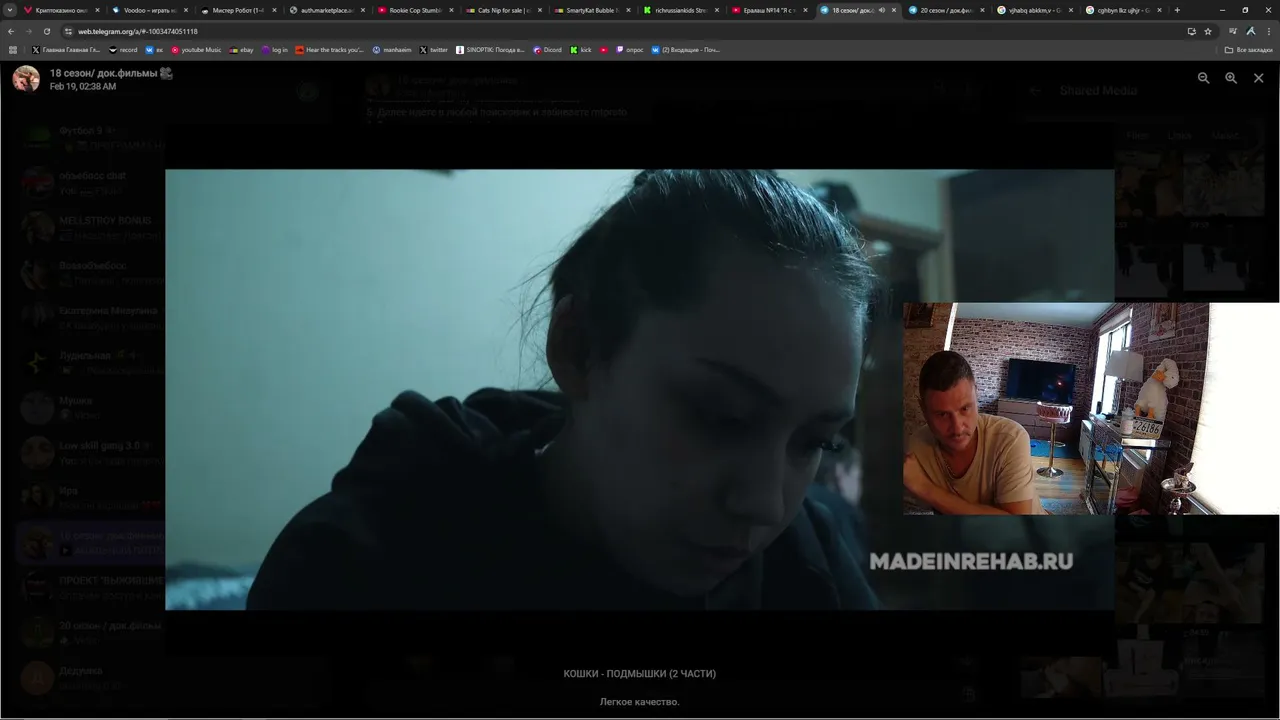1280x720 pixels.
Task: Zoom out of the media viewer
Action: click(x=1203, y=78)
